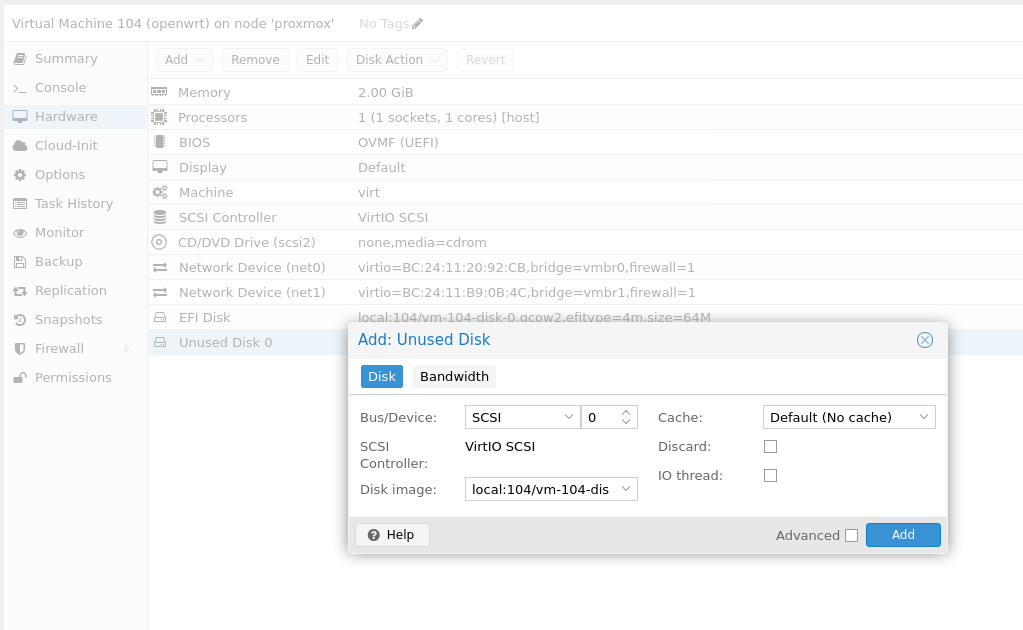The width and height of the screenshot is (1023, 630).
Task: Expand the Cache mode dropdown
Action: click(924, 417)
